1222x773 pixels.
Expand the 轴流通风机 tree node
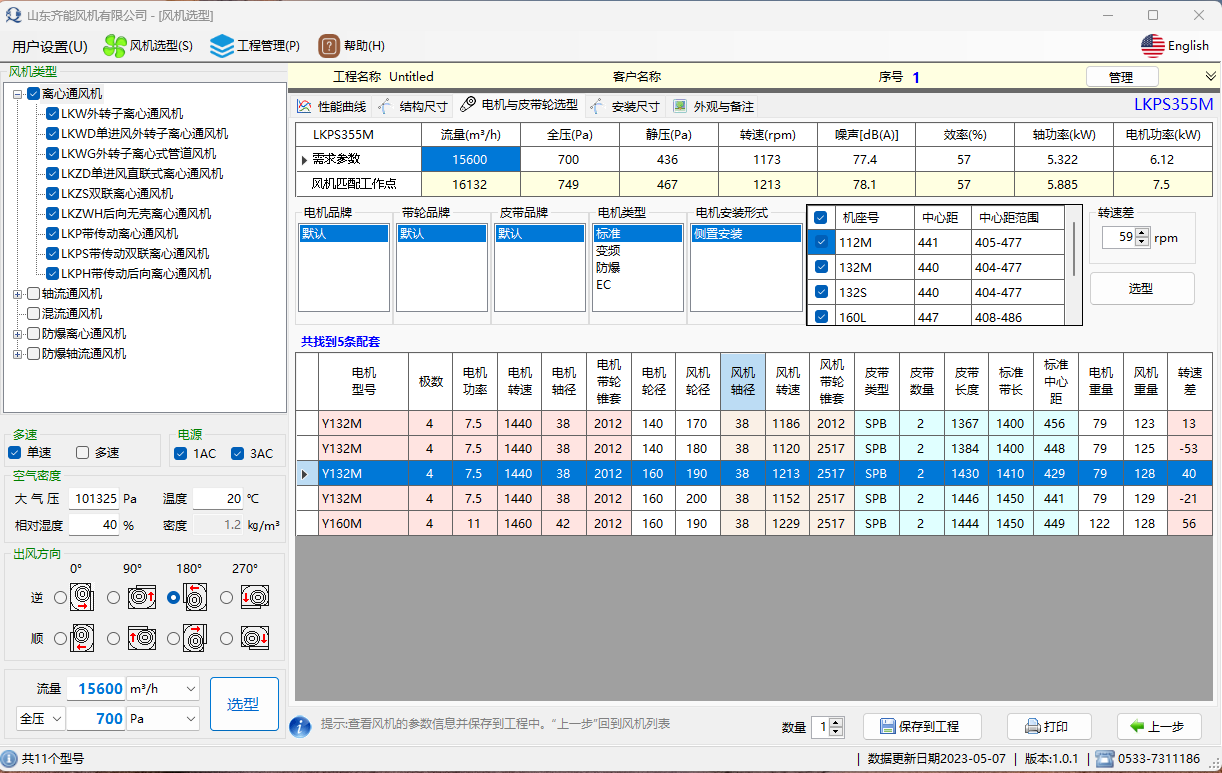point(18,294)
